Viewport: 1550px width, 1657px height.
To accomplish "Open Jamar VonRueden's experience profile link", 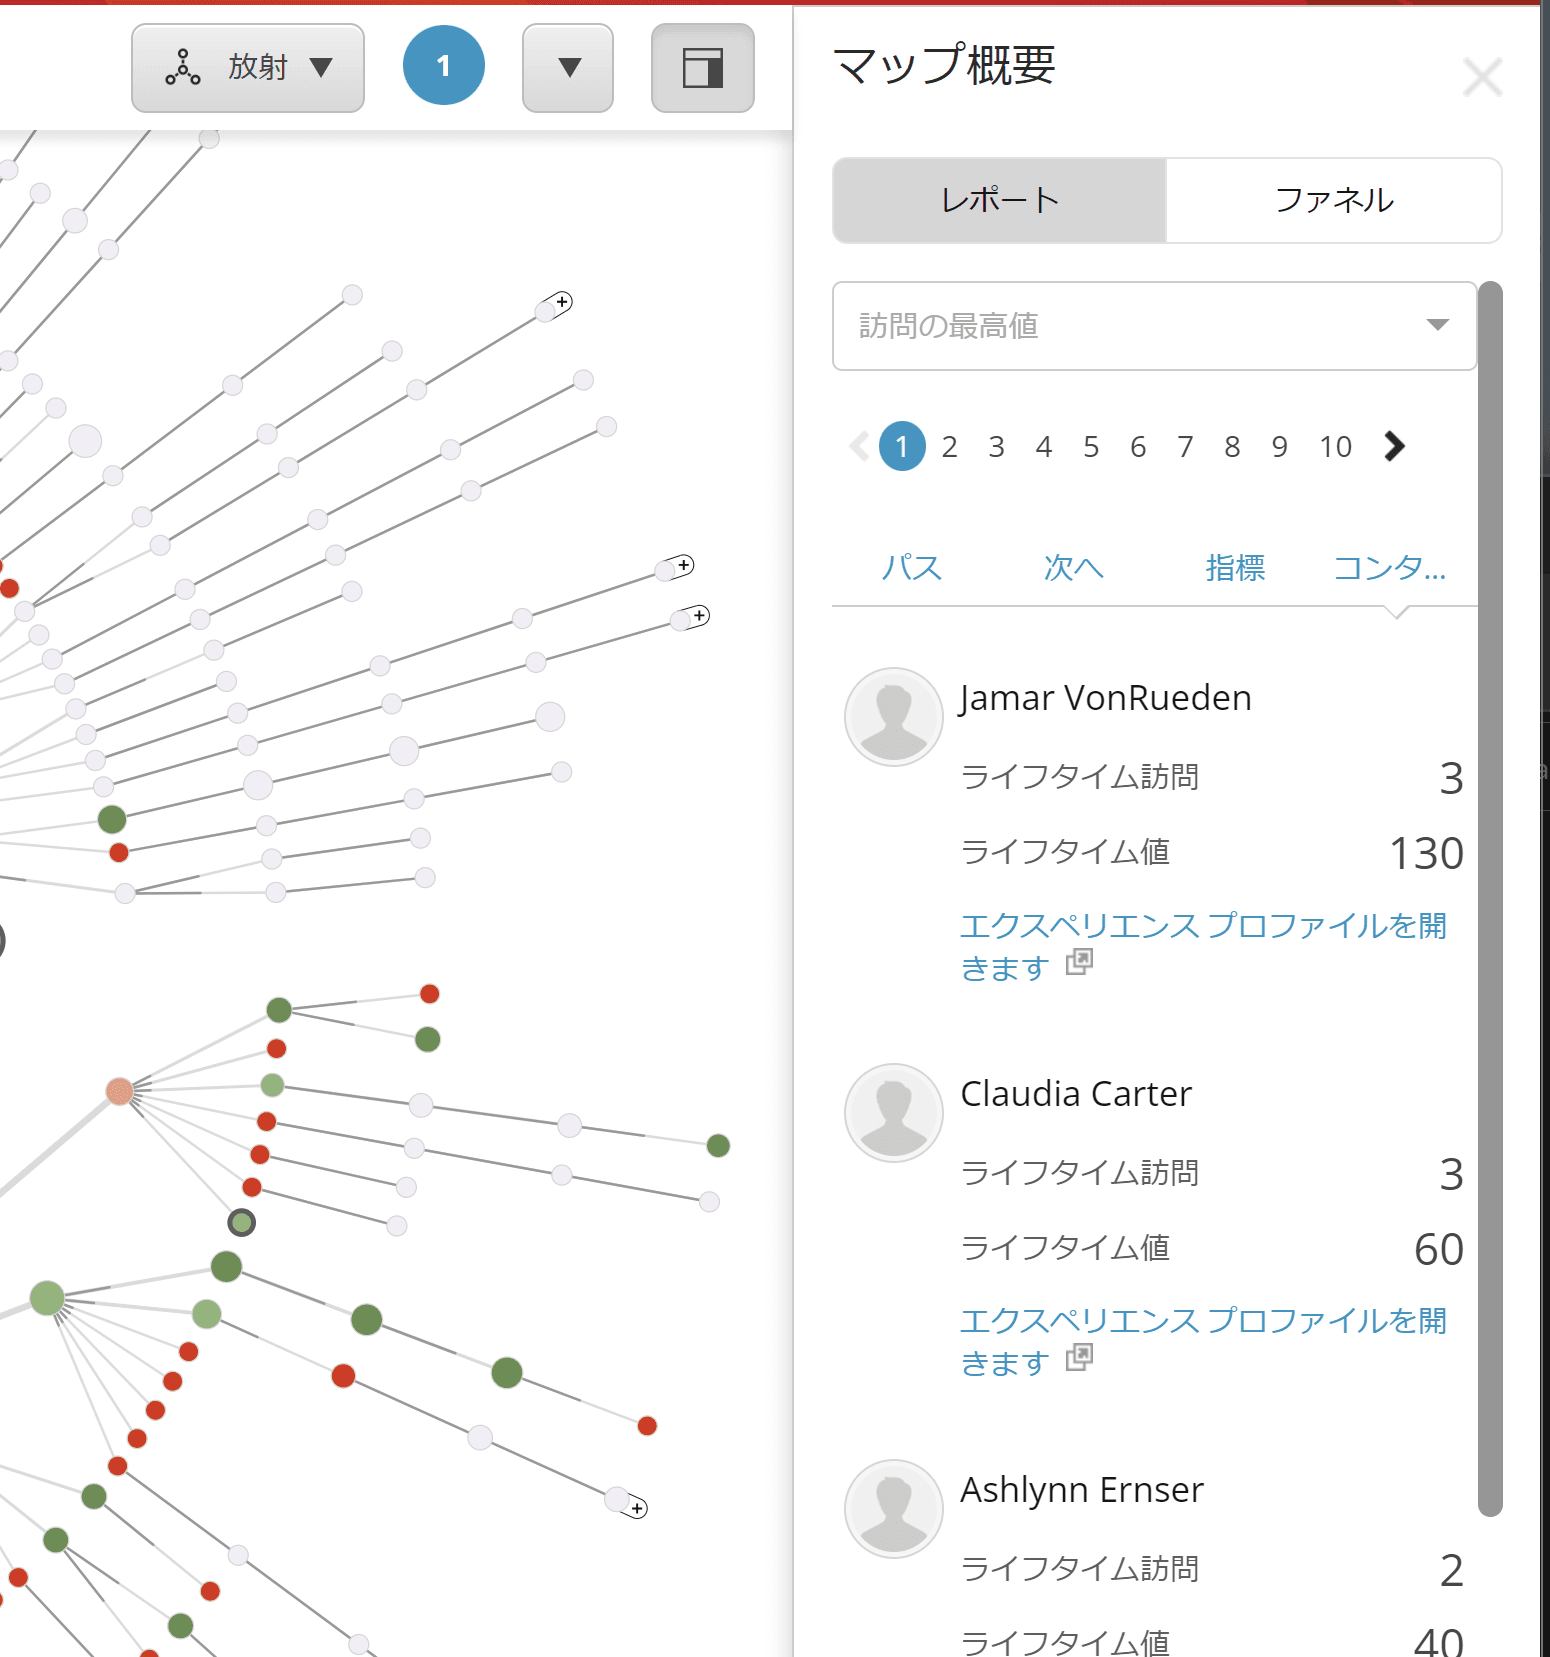I will (1203, 946).
